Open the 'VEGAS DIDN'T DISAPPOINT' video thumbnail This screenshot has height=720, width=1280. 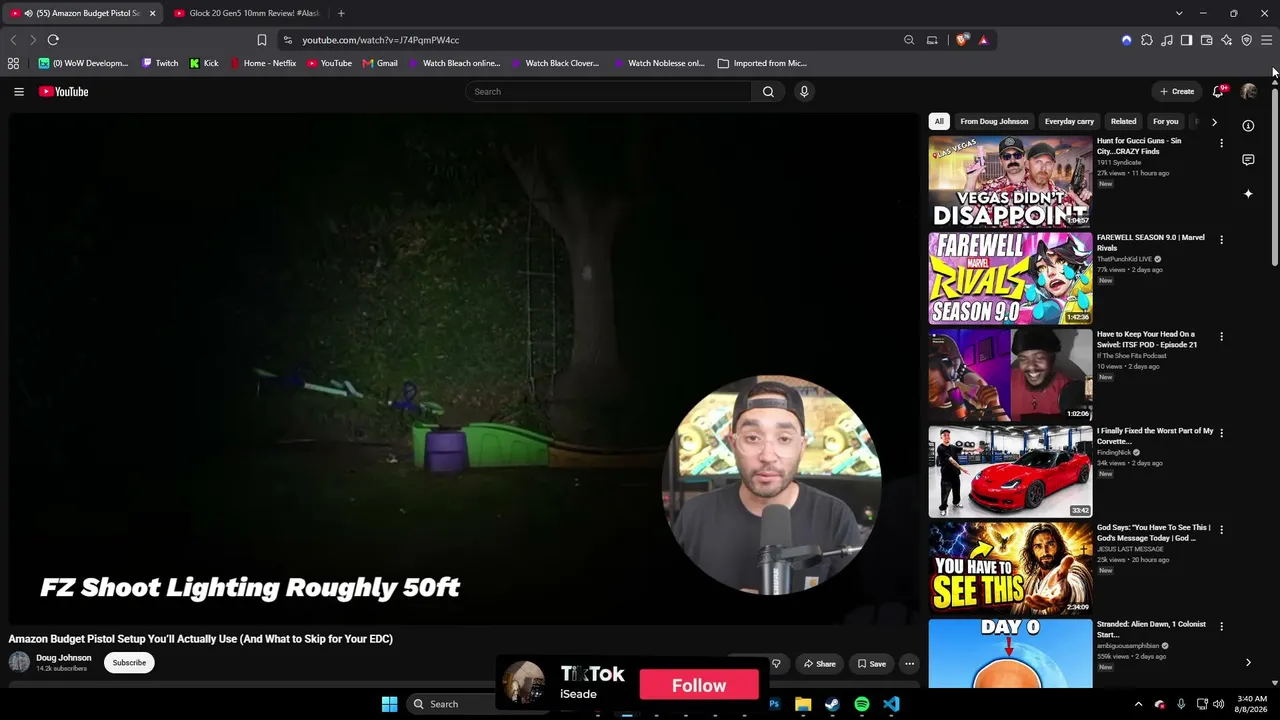[x=1010, y=182]
